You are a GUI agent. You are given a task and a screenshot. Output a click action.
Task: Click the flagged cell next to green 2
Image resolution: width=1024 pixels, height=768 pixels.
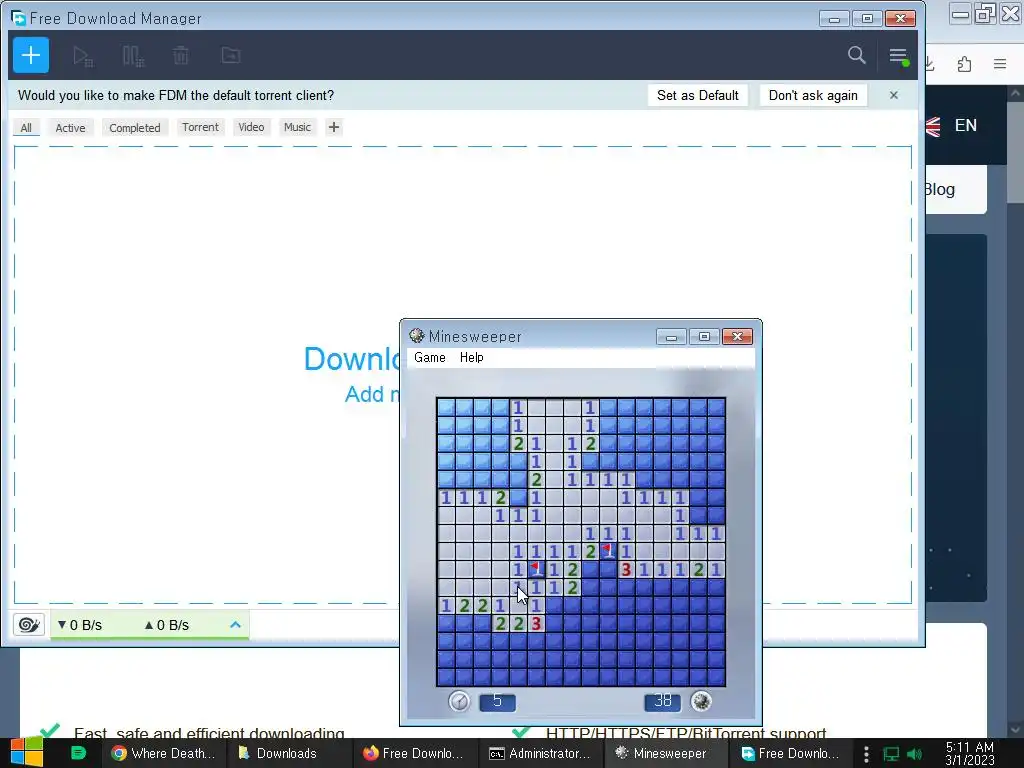tap(608, 551)
